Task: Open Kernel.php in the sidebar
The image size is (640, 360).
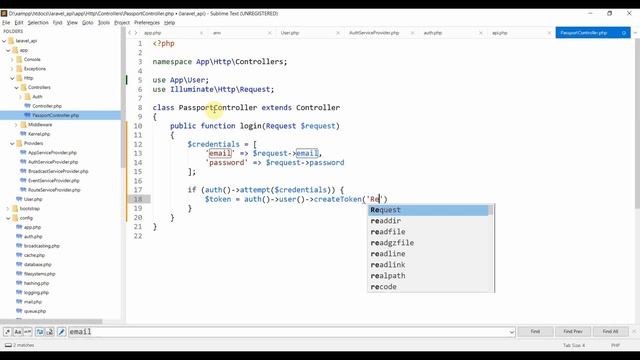Action: click(x=39, y=134)
